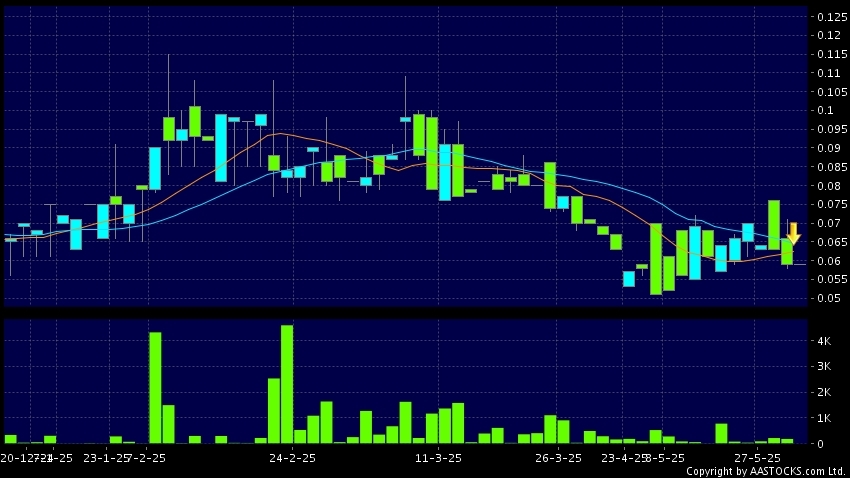
Task: Select the 1K volume axis label
Action: [824, 418]
